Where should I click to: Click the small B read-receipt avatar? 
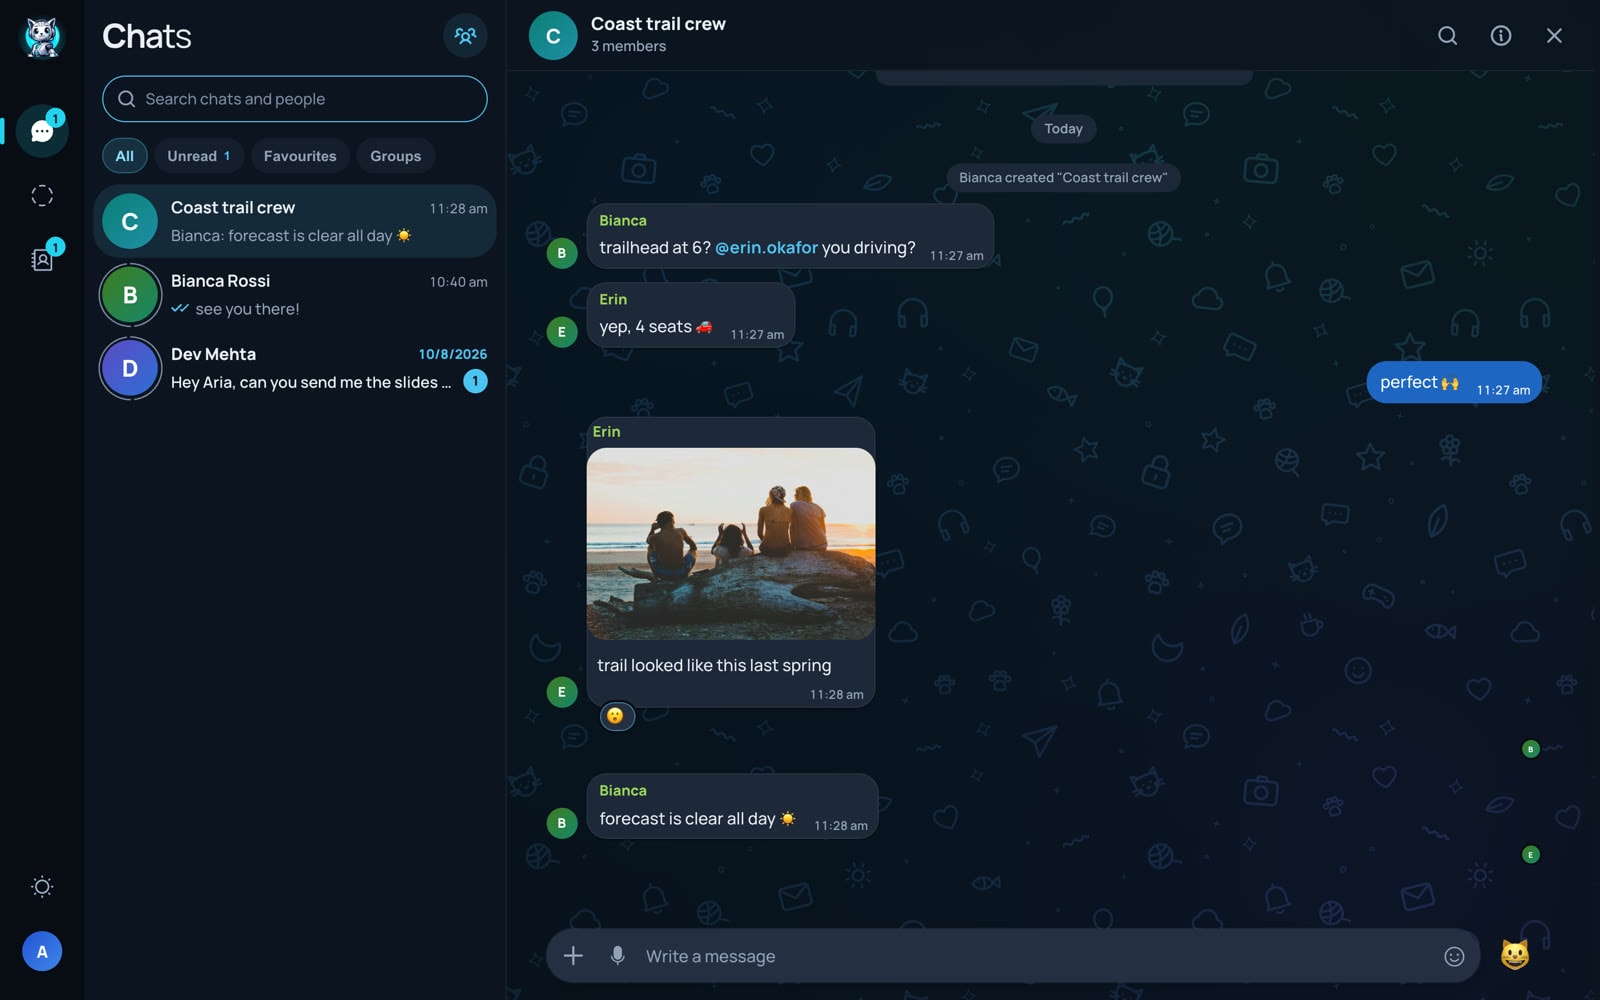pos(1530,749)
